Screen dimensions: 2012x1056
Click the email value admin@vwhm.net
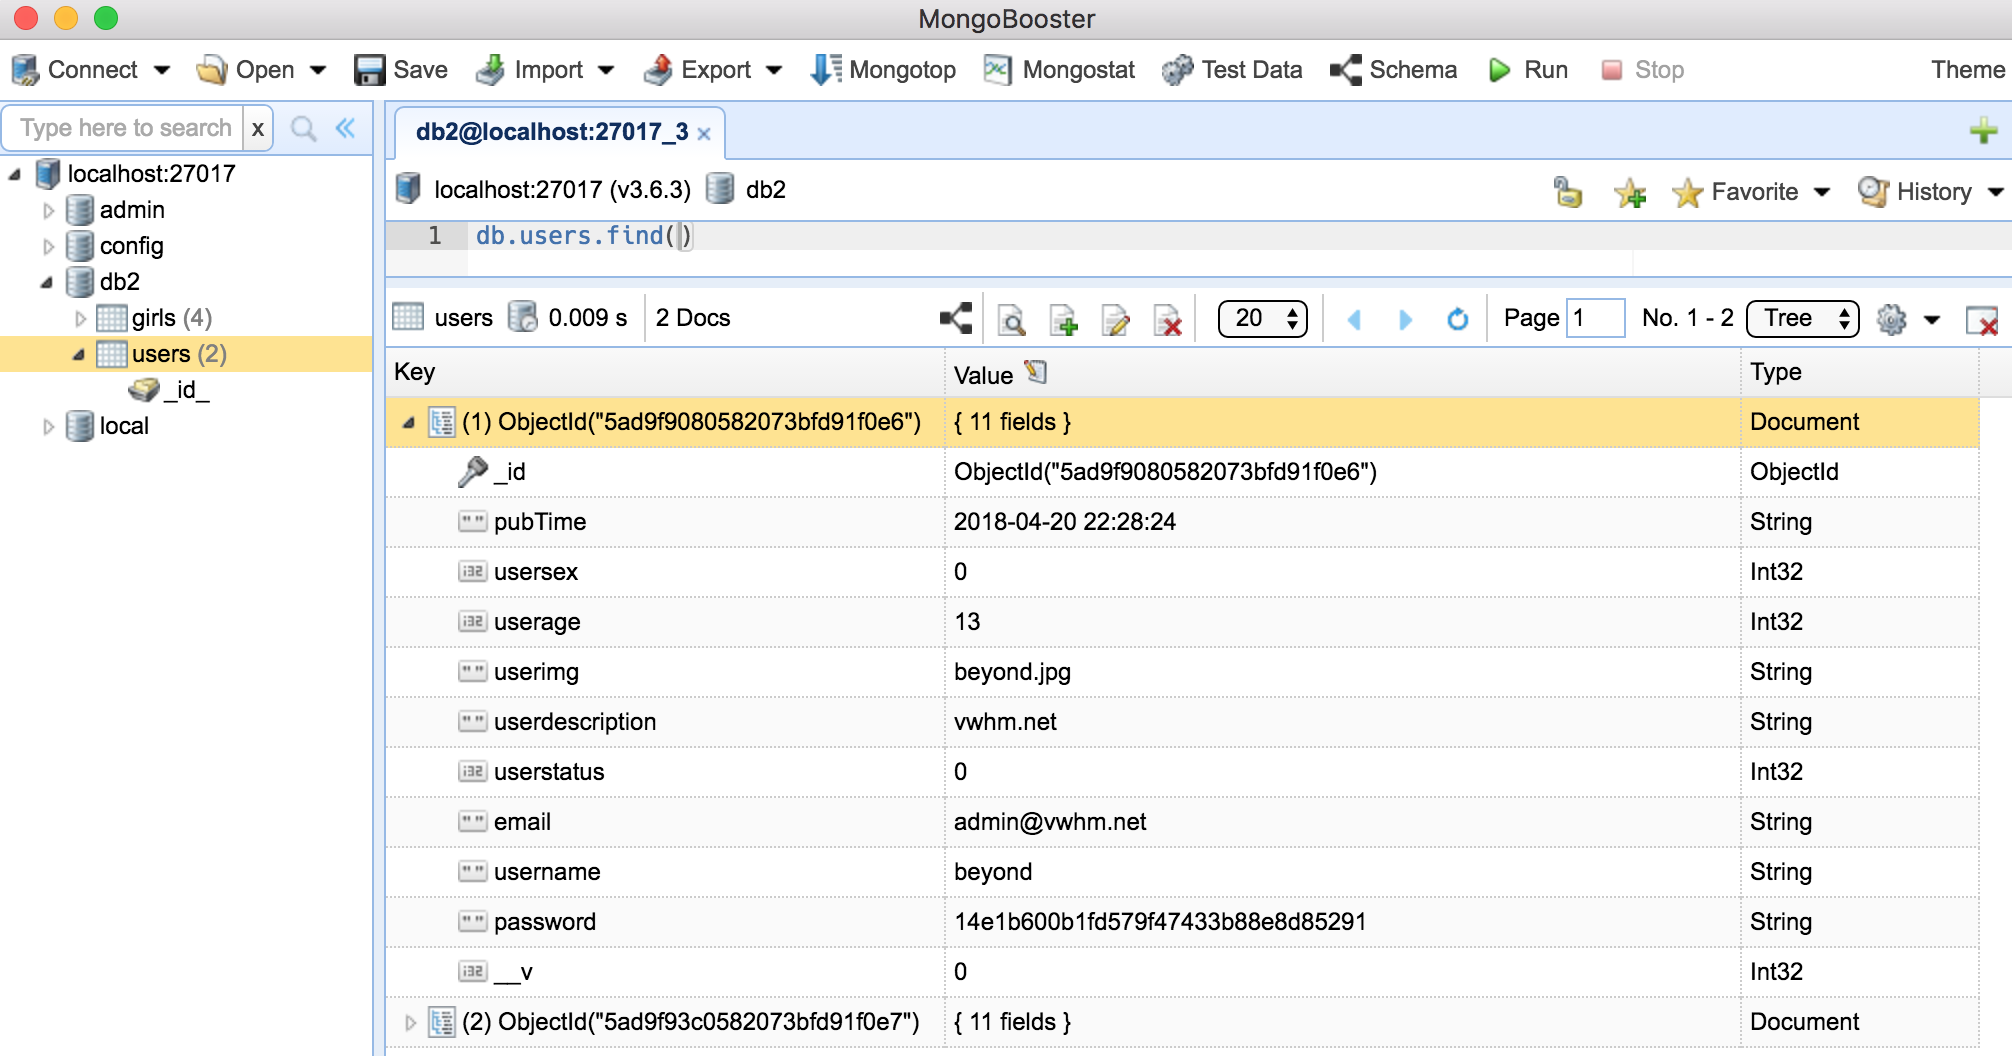tap(1050, 822)
